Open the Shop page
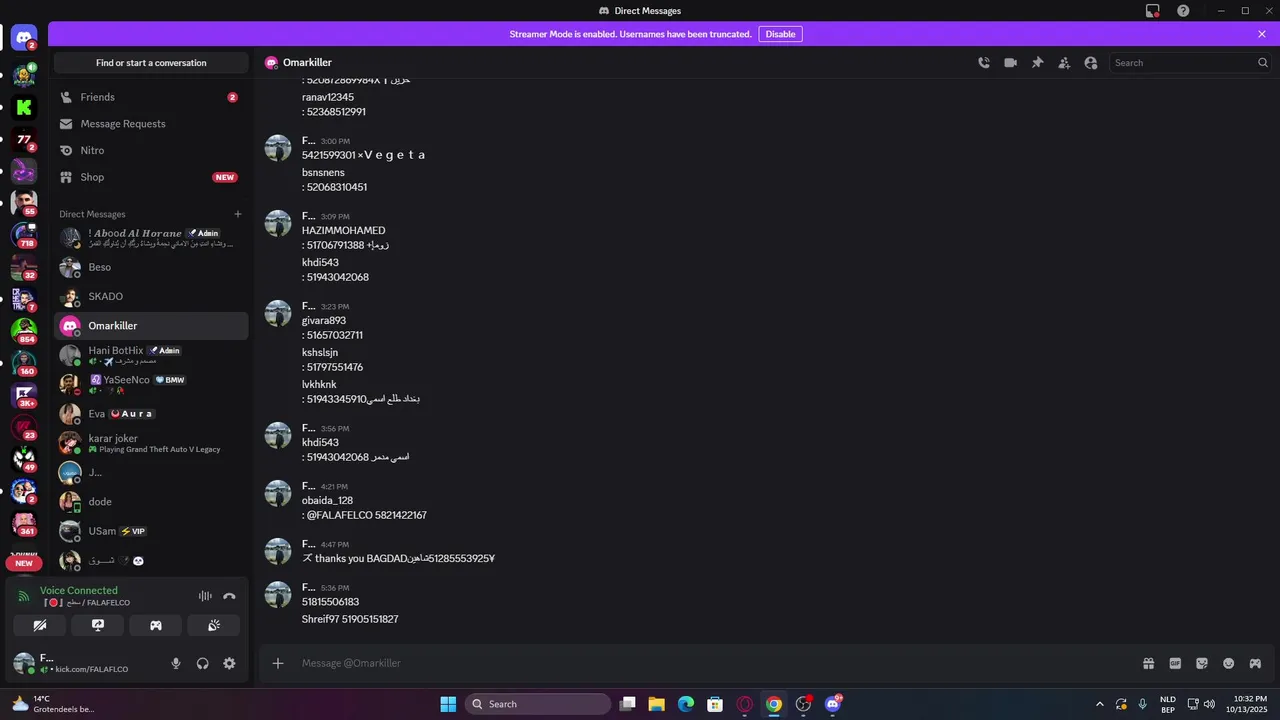The height and width of the screenshot is (720, 1280). pos(151,177)
